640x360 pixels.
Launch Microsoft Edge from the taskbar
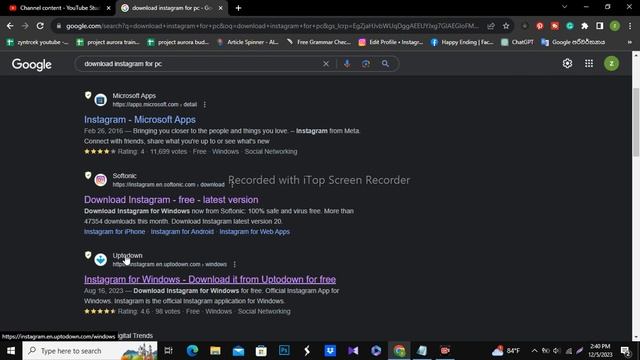(192, 351)
